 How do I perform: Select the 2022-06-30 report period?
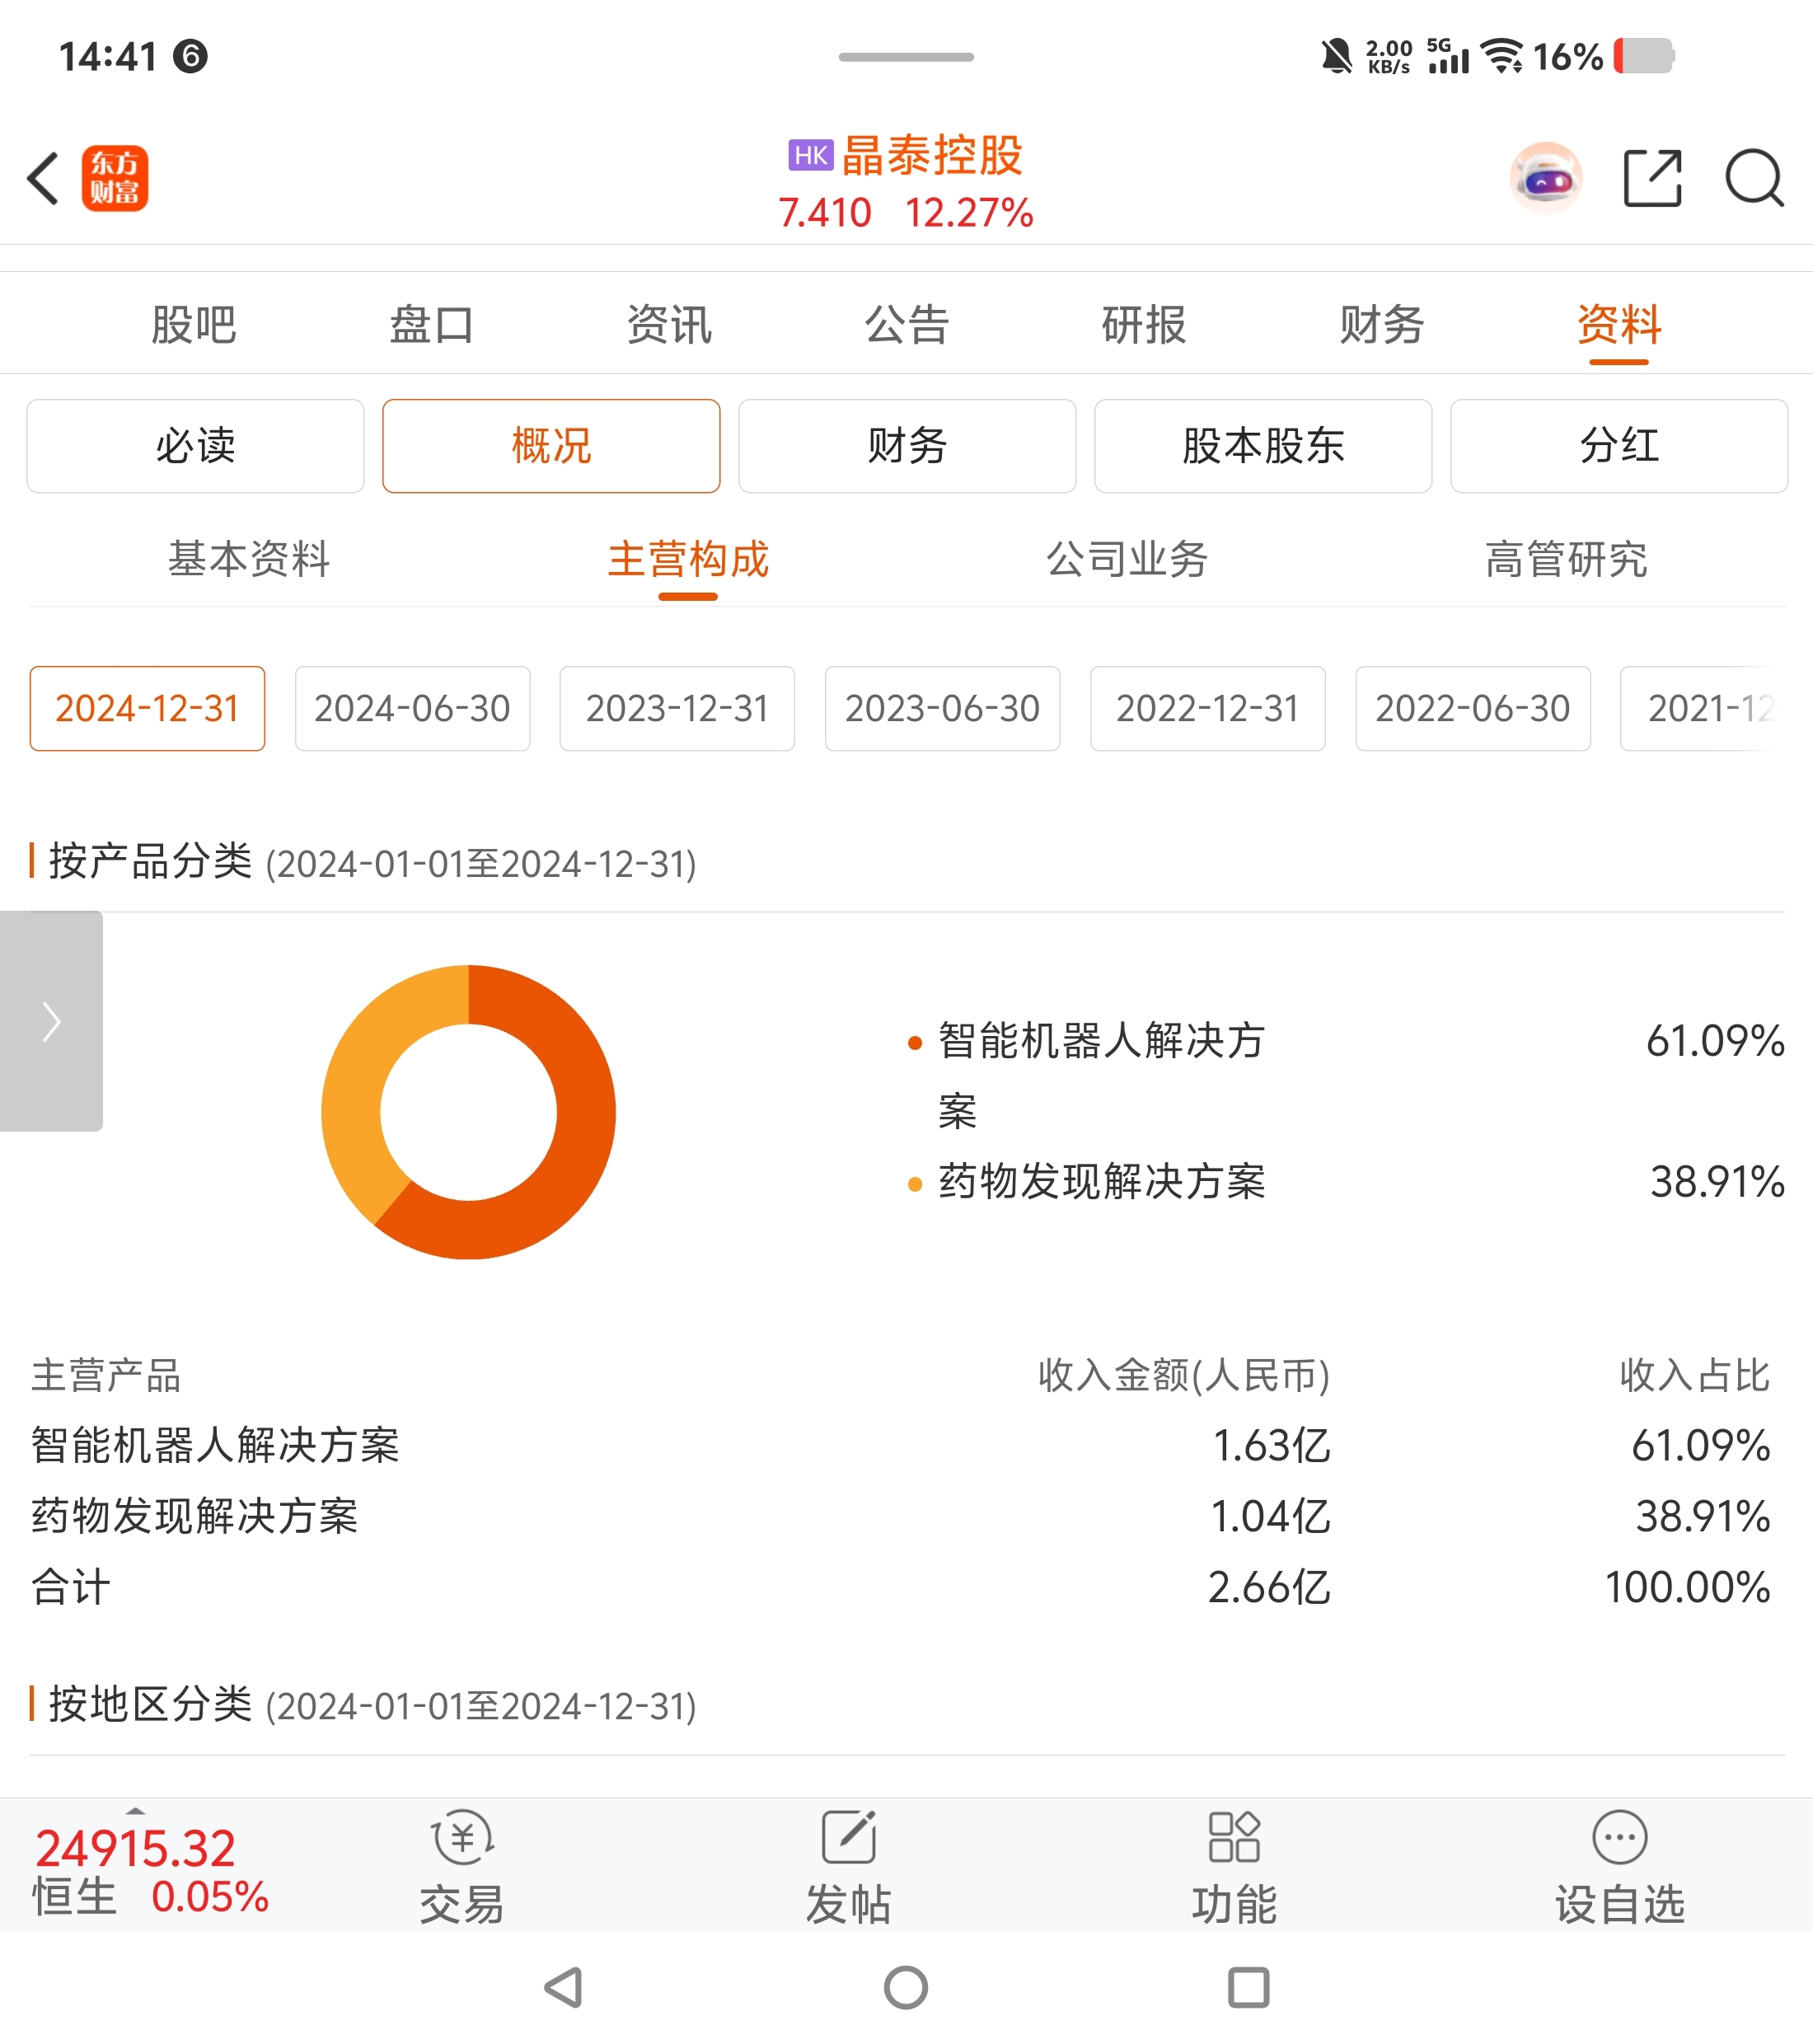pyautogui.click(x=1473, y=708)
